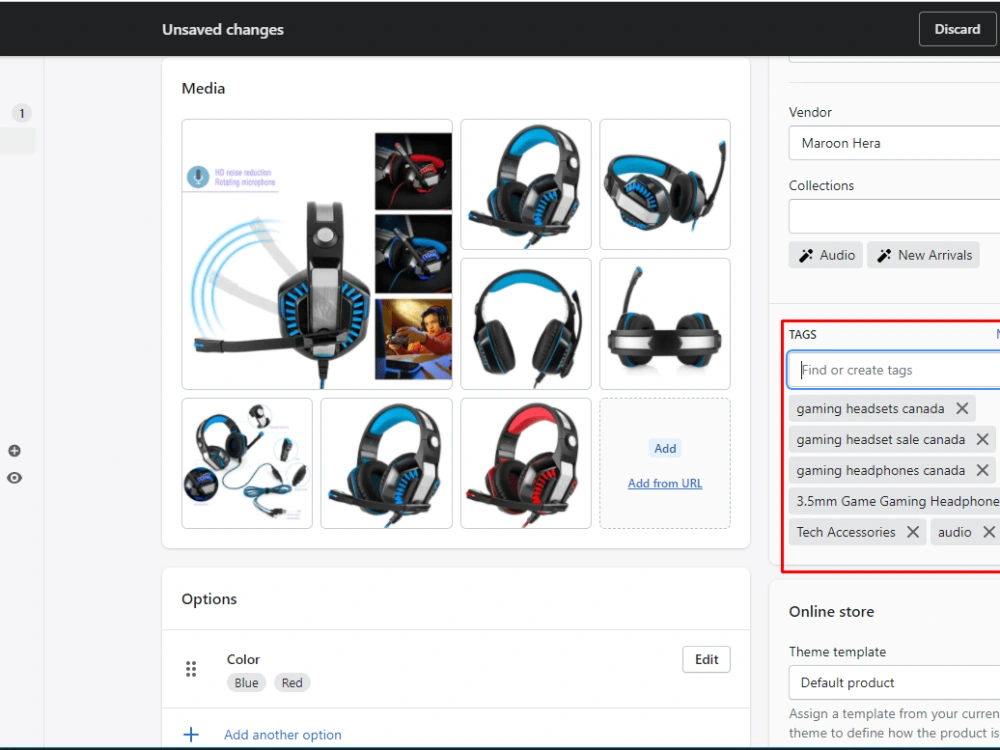1000x750 pixels.
Task: Click the gaming headsets canada tag label
Action: [871, 408]
